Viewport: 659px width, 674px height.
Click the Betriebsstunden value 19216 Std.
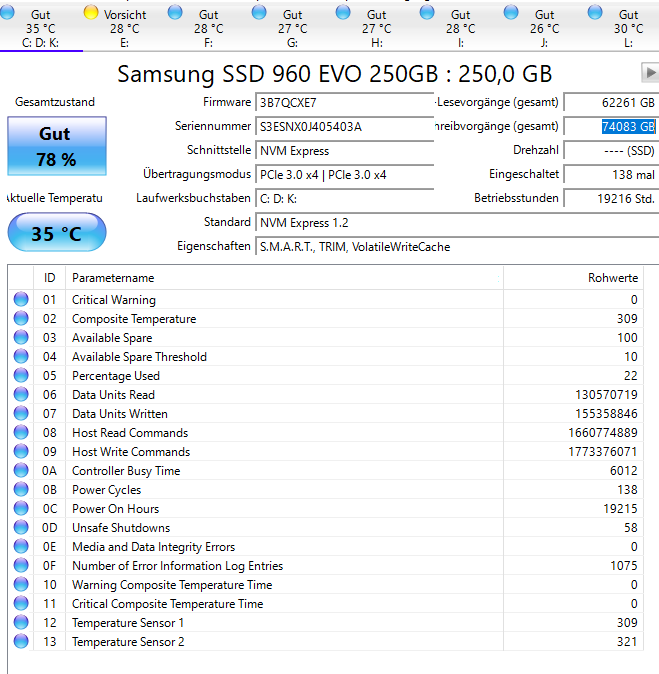pos(611,199)
